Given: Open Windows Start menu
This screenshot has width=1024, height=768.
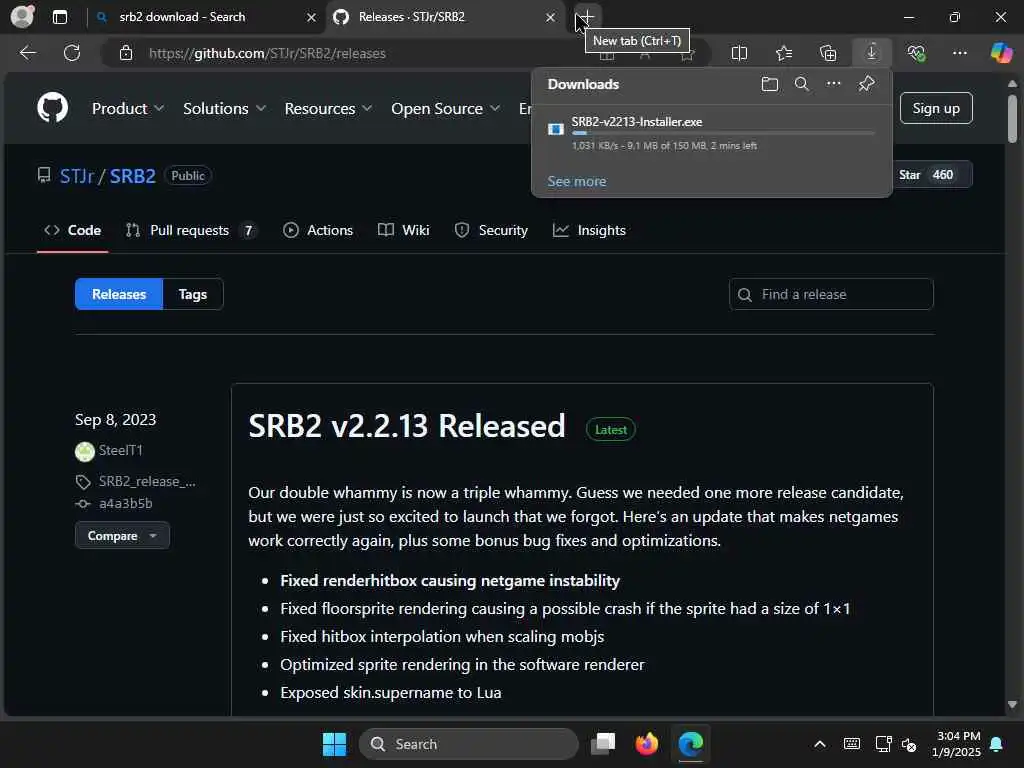Looking at the screenshot, I should [x=334, y=744].
